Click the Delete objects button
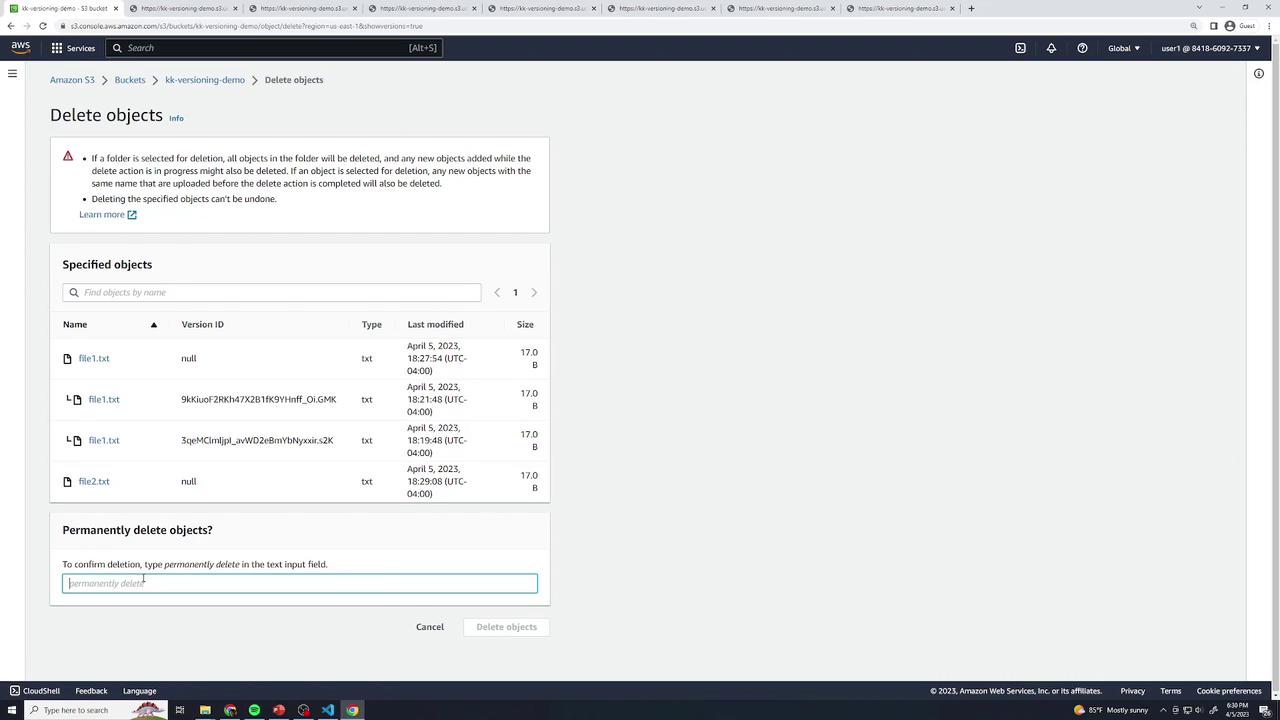1280x720 pixels. (x=506, y=627)
